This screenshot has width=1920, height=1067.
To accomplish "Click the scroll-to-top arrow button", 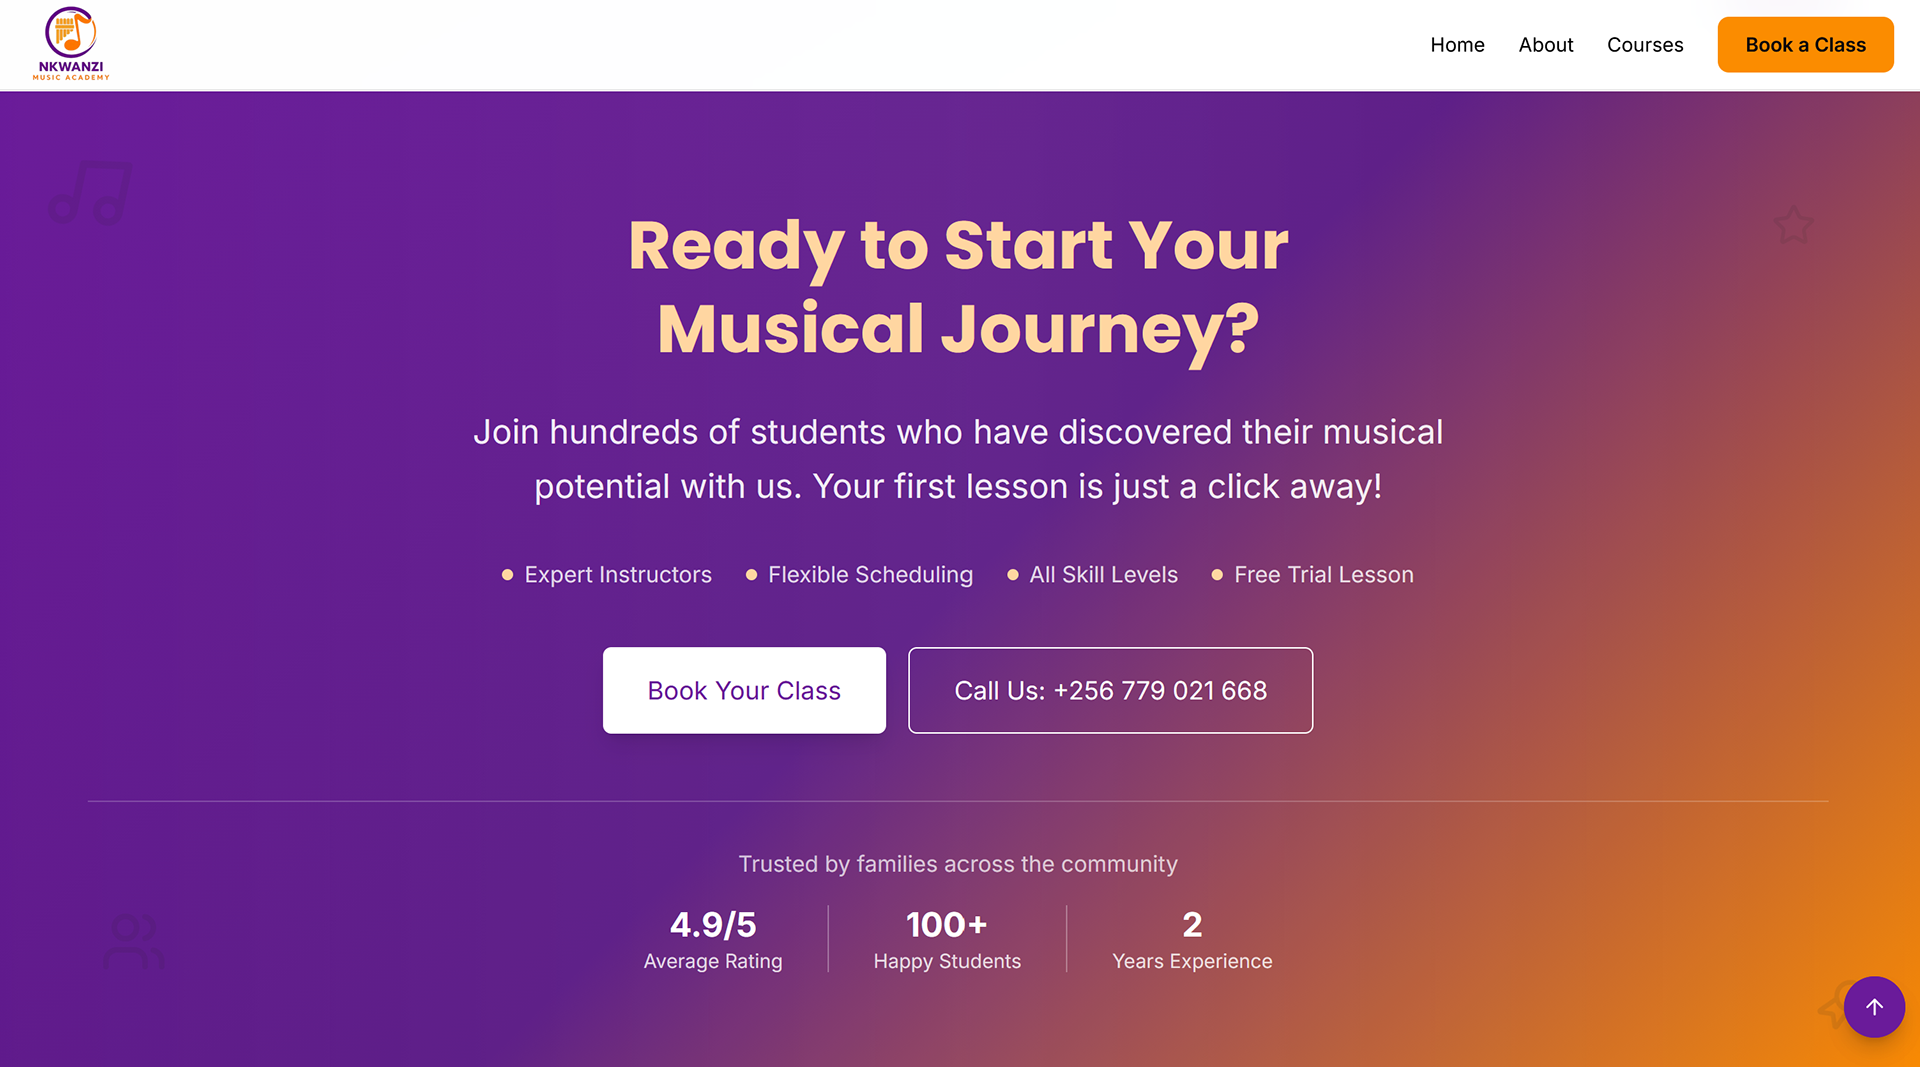I will 1873,1007.
